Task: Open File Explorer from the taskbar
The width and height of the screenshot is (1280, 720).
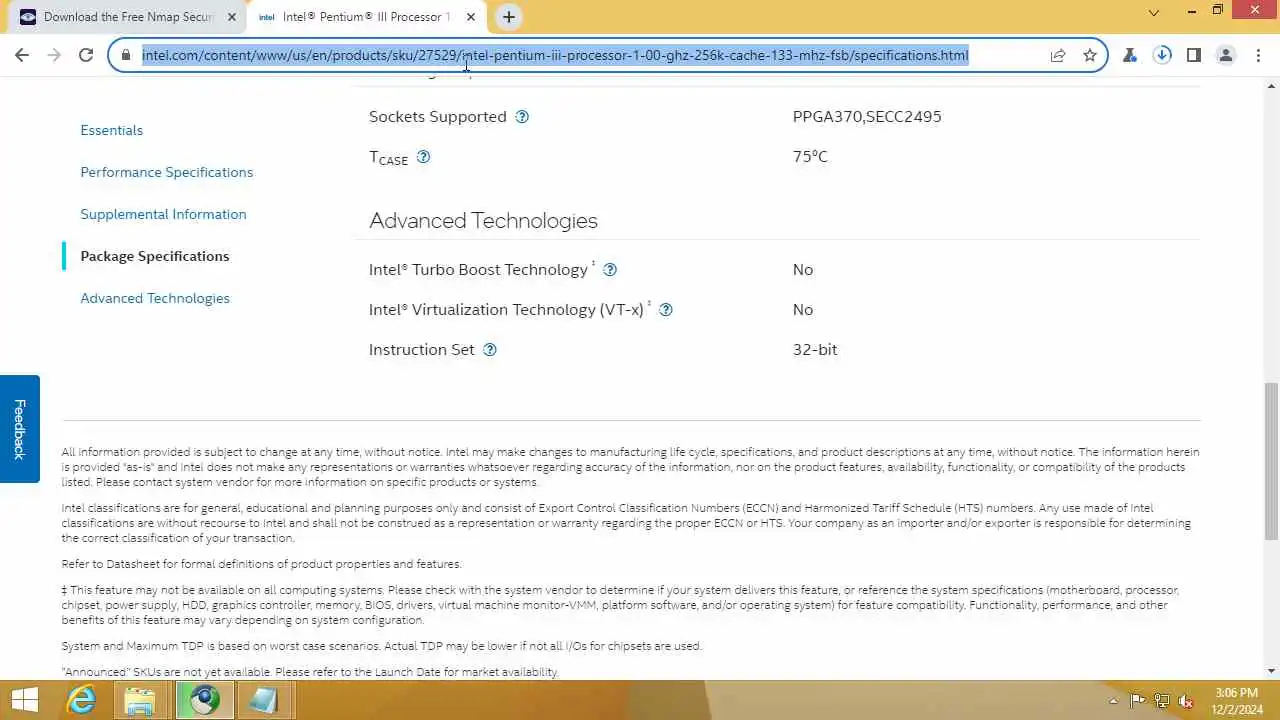Action: 140,700
